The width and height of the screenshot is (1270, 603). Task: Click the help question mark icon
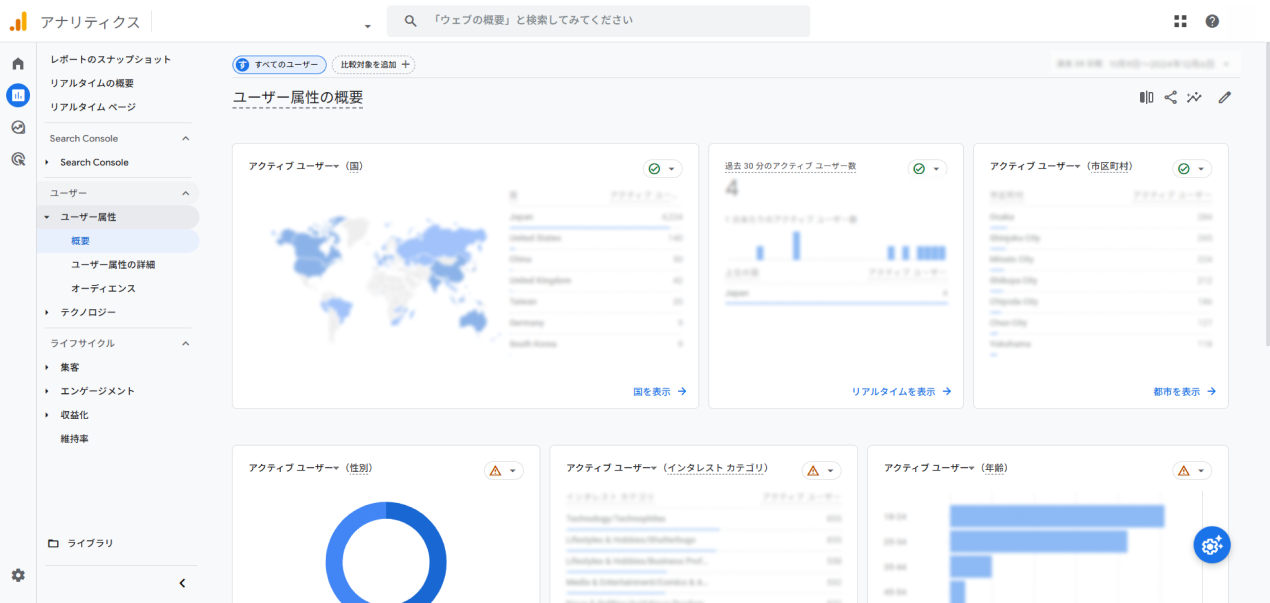pyautogui.click(x=1212, y=21)
